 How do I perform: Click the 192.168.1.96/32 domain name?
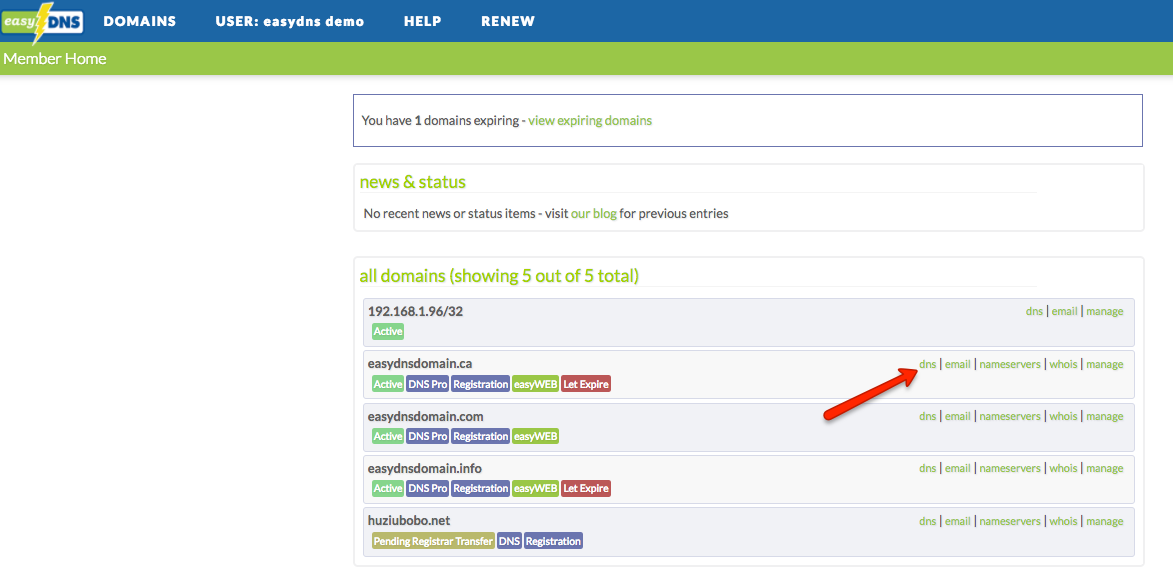point(415,311)
